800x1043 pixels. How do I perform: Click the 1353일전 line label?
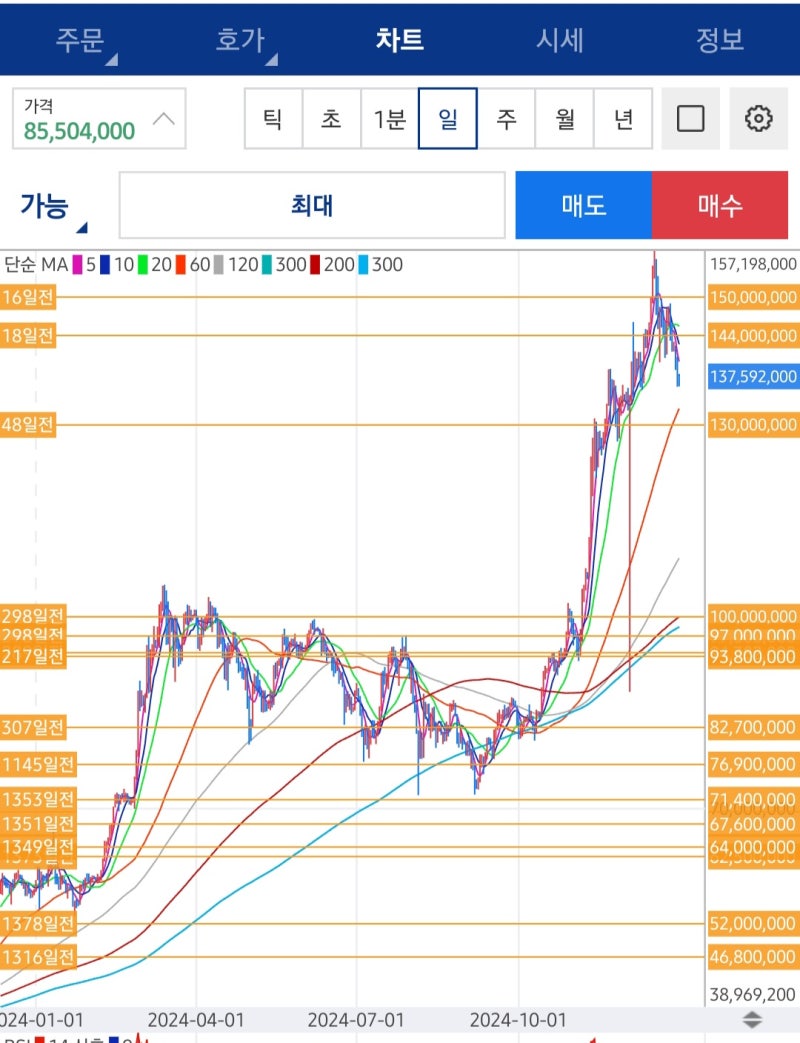(x=38, y=800)
